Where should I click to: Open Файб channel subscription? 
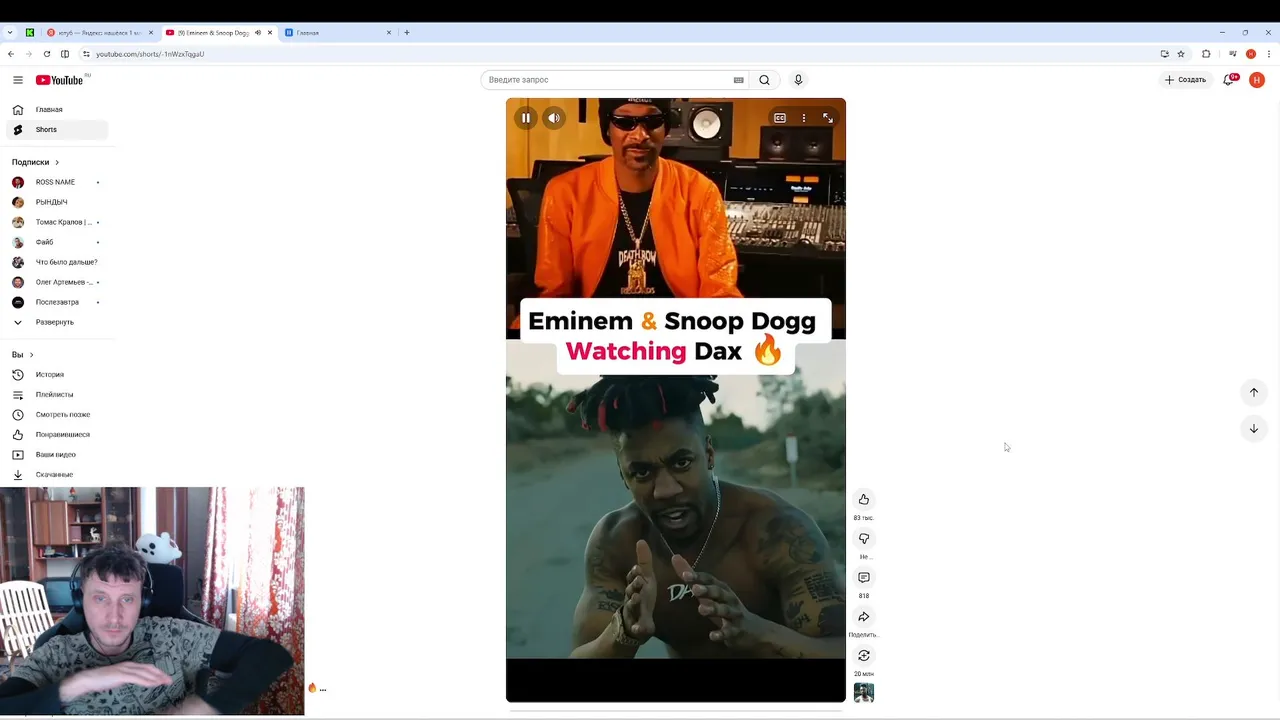click(x=57, y=242)
